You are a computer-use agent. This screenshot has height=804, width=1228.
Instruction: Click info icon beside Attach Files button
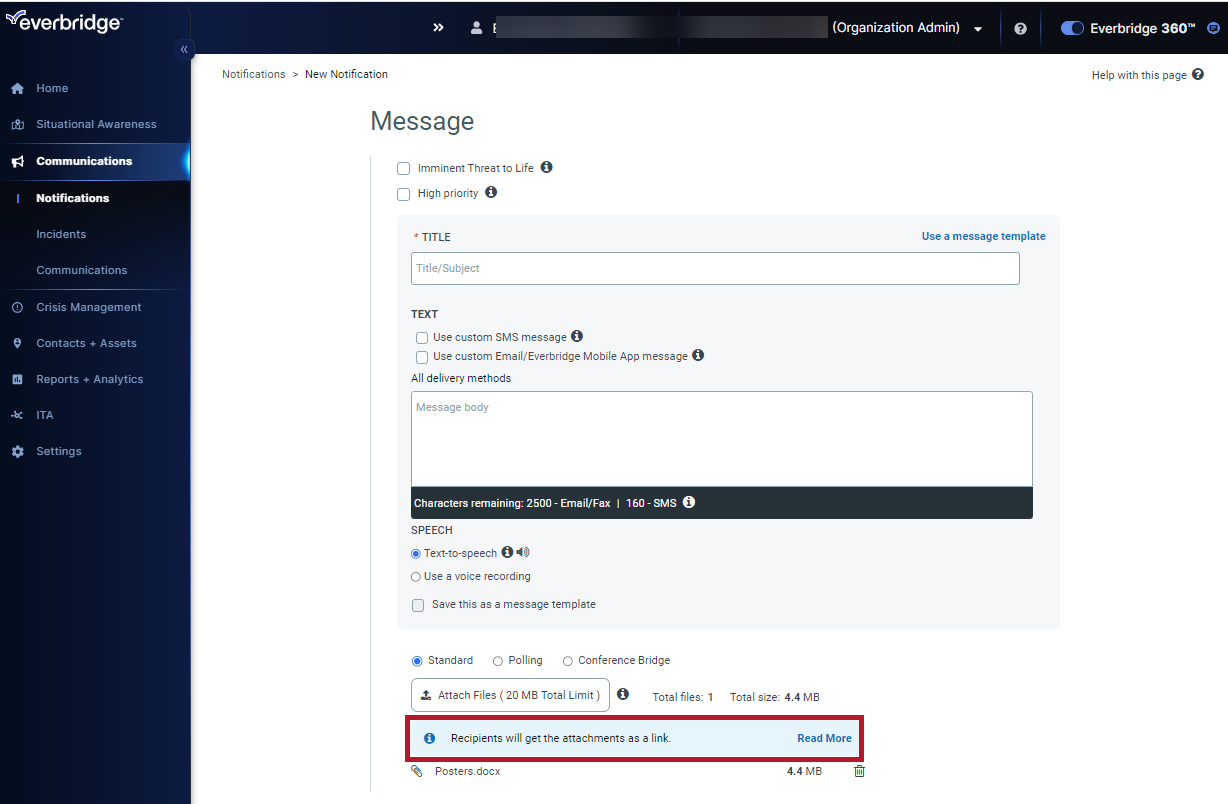pyautogui.click(x=623, y=694)
